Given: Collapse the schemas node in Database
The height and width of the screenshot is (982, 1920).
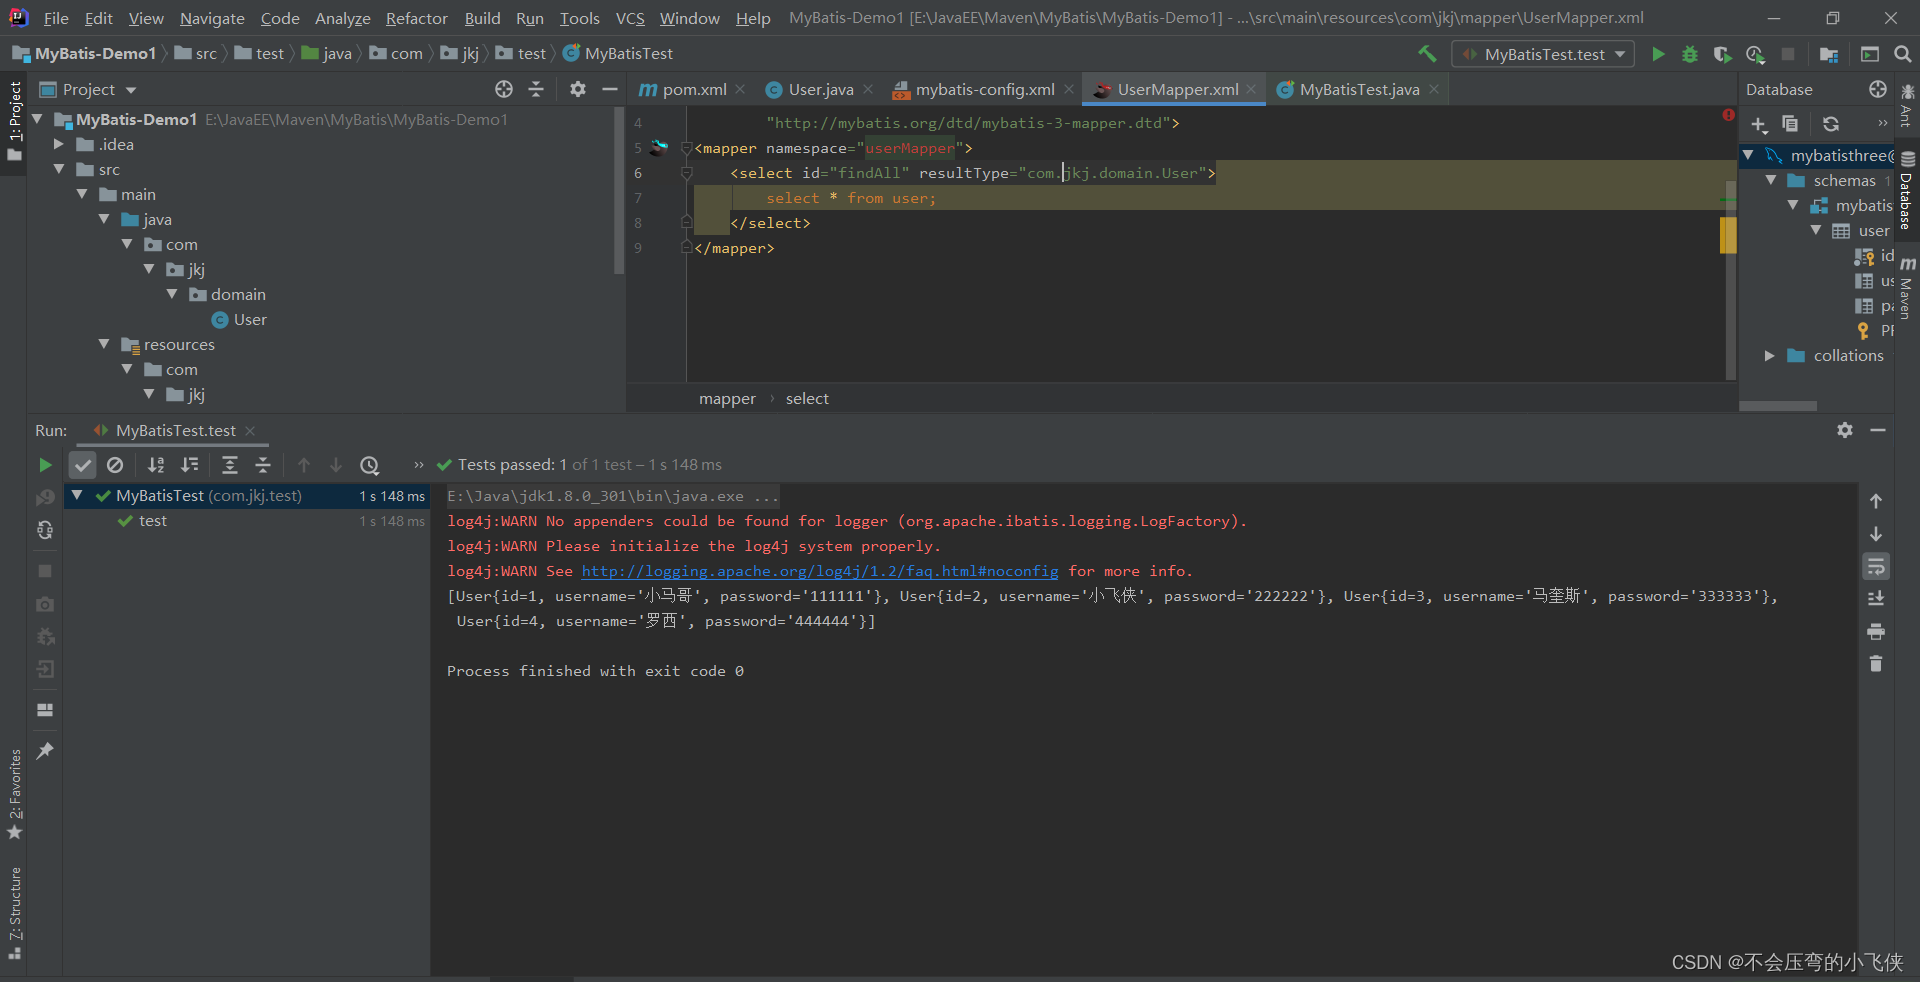Looking at the screenshot, I should 1771,180.
